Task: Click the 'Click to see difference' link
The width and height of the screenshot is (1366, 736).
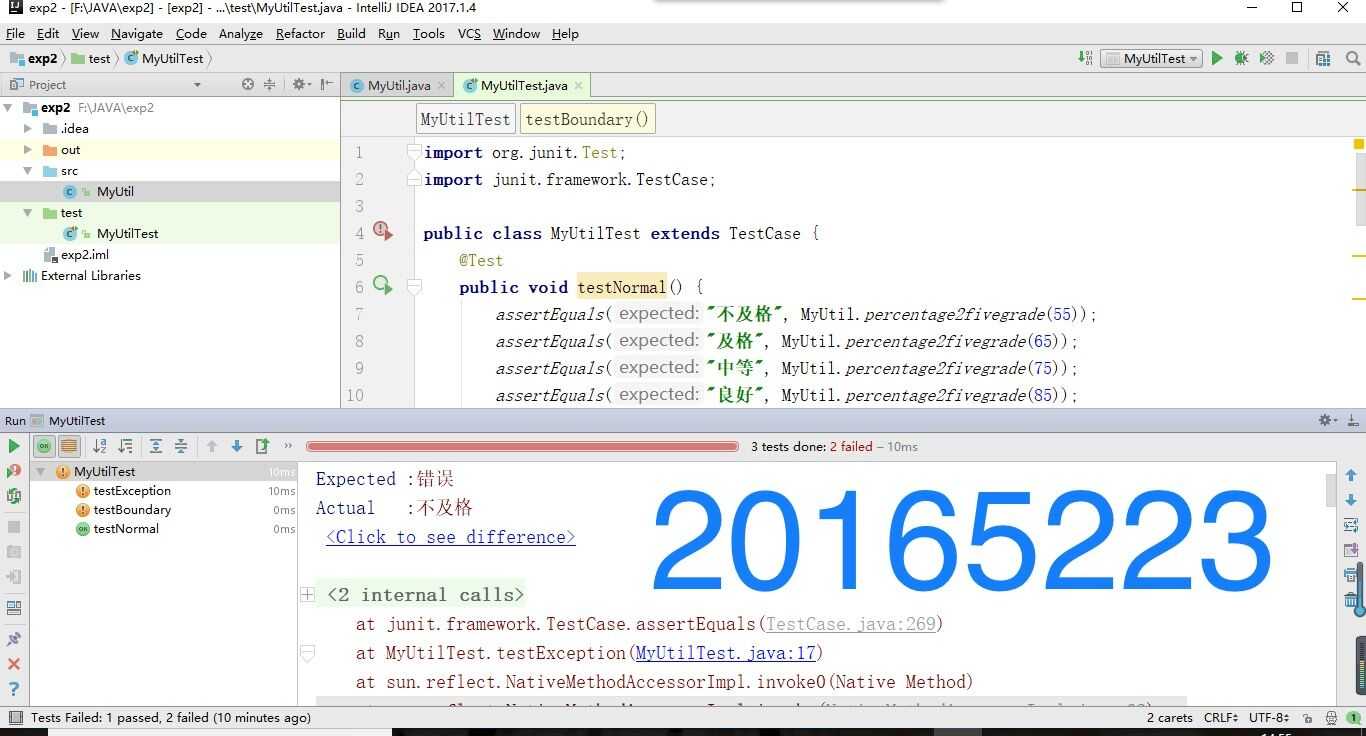Action: [450, 537]
